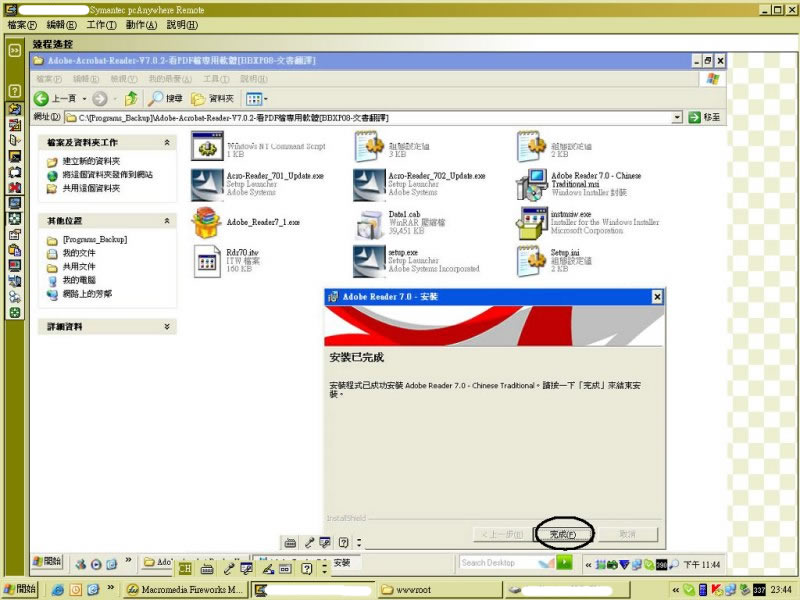The height and width of the screenshot is (600, 800).
Task: Open 網路上的芳鄰 in other places
Action: pos(87,294)
